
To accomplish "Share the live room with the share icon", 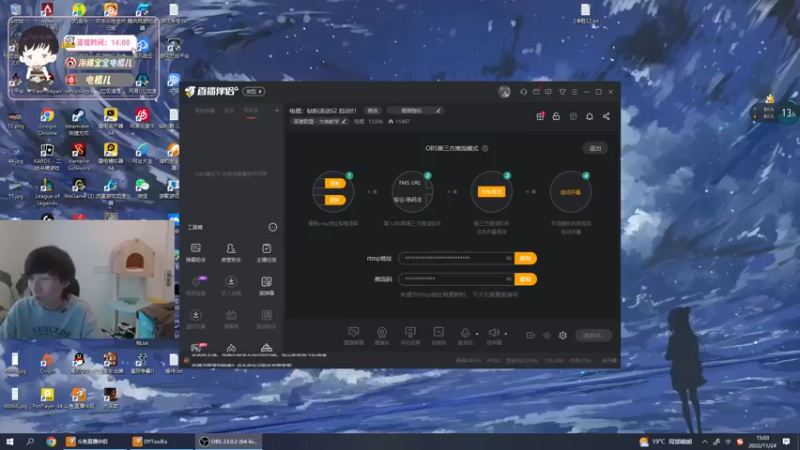I will [606, 116].
